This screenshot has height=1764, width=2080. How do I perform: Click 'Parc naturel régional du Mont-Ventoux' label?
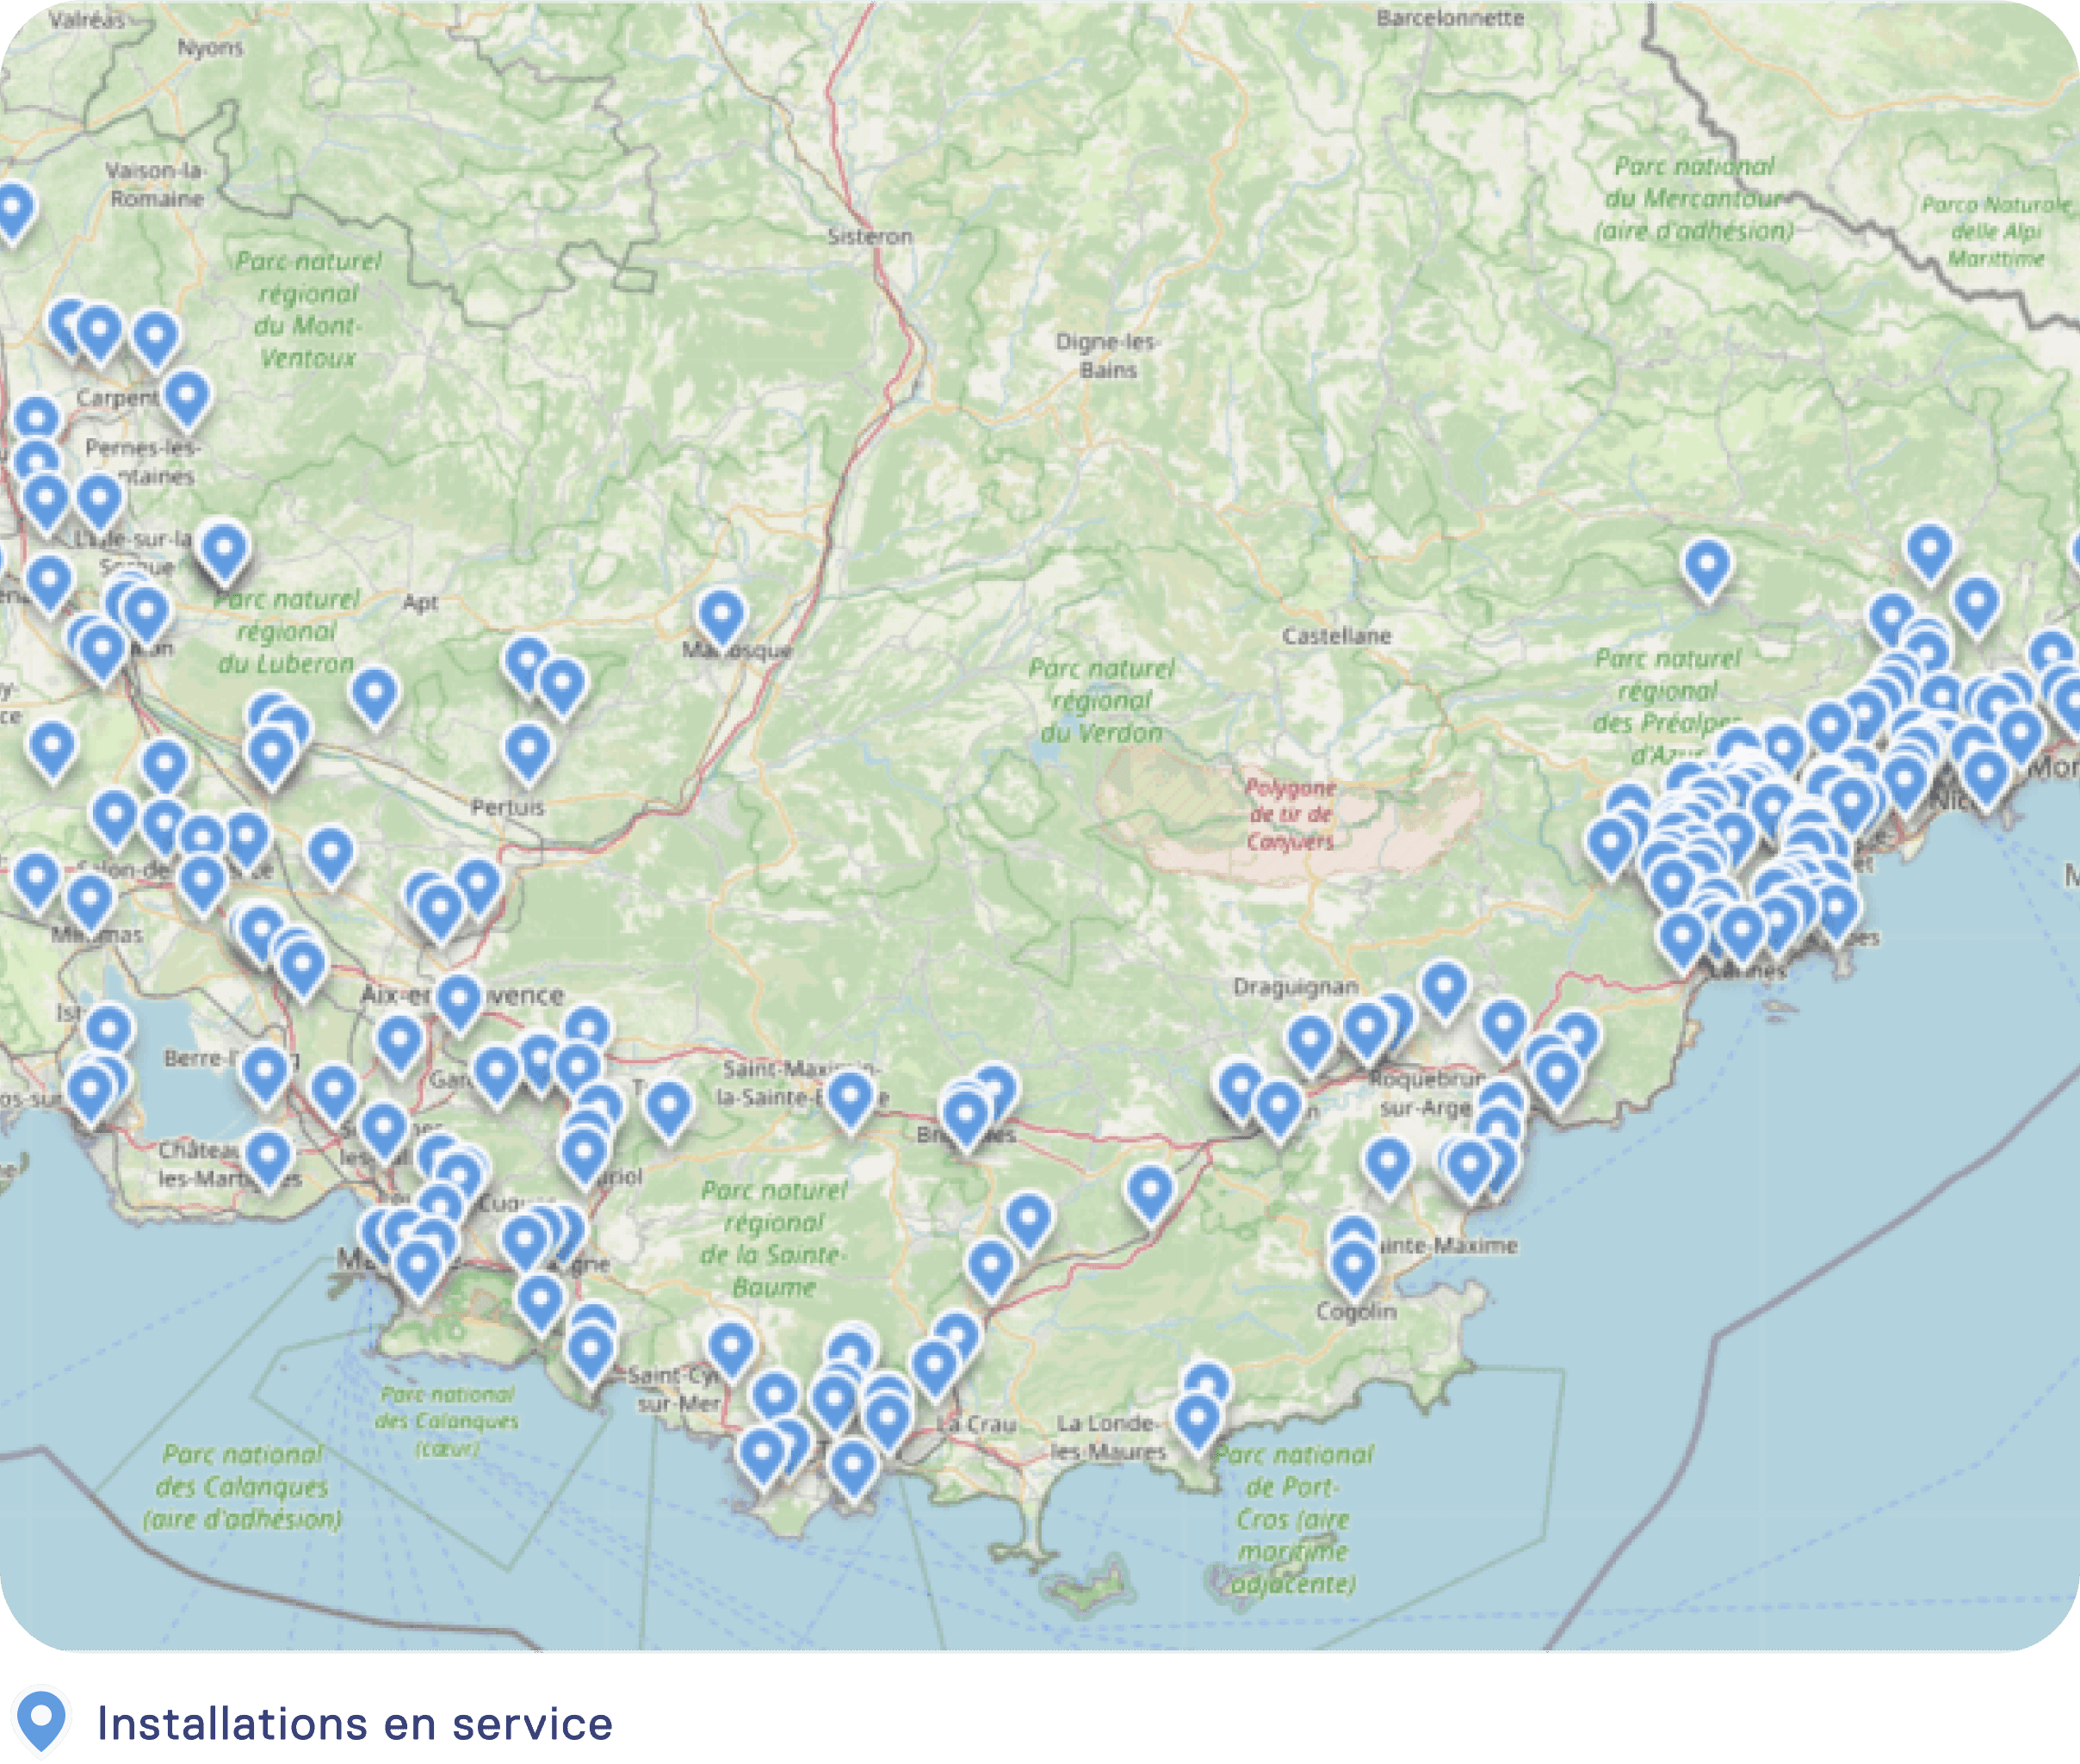coord(308,309)
